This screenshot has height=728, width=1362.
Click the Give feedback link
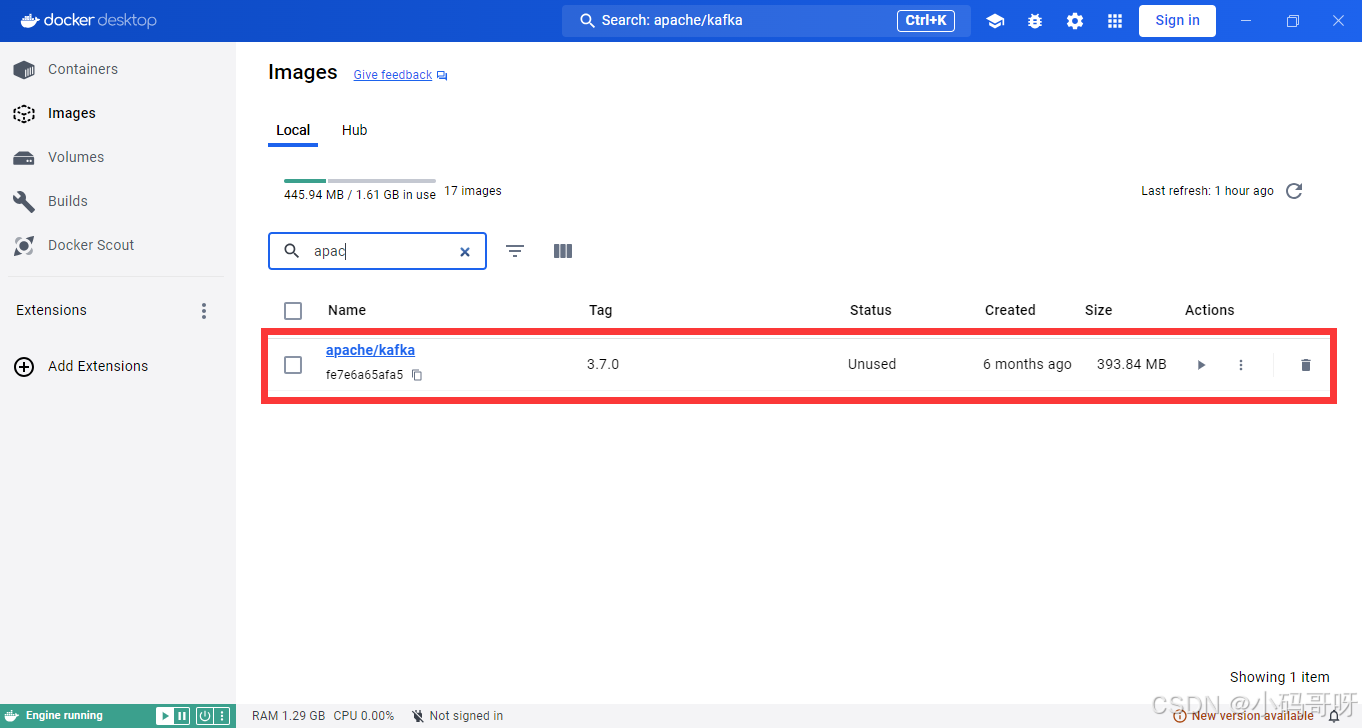(x=393, y=75)
